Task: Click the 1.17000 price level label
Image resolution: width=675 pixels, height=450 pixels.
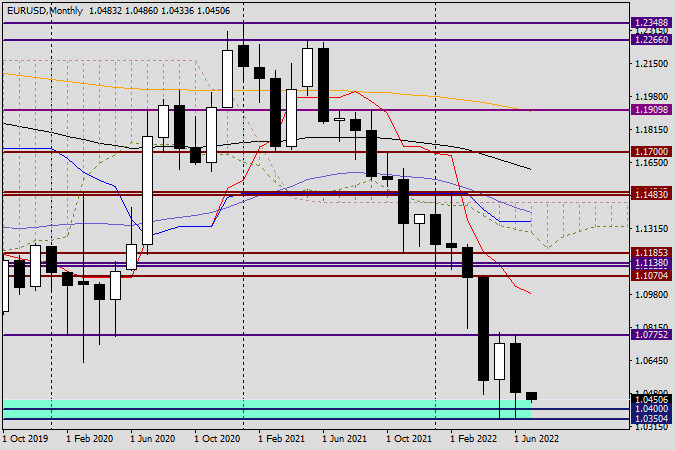Action: point(652,152)
